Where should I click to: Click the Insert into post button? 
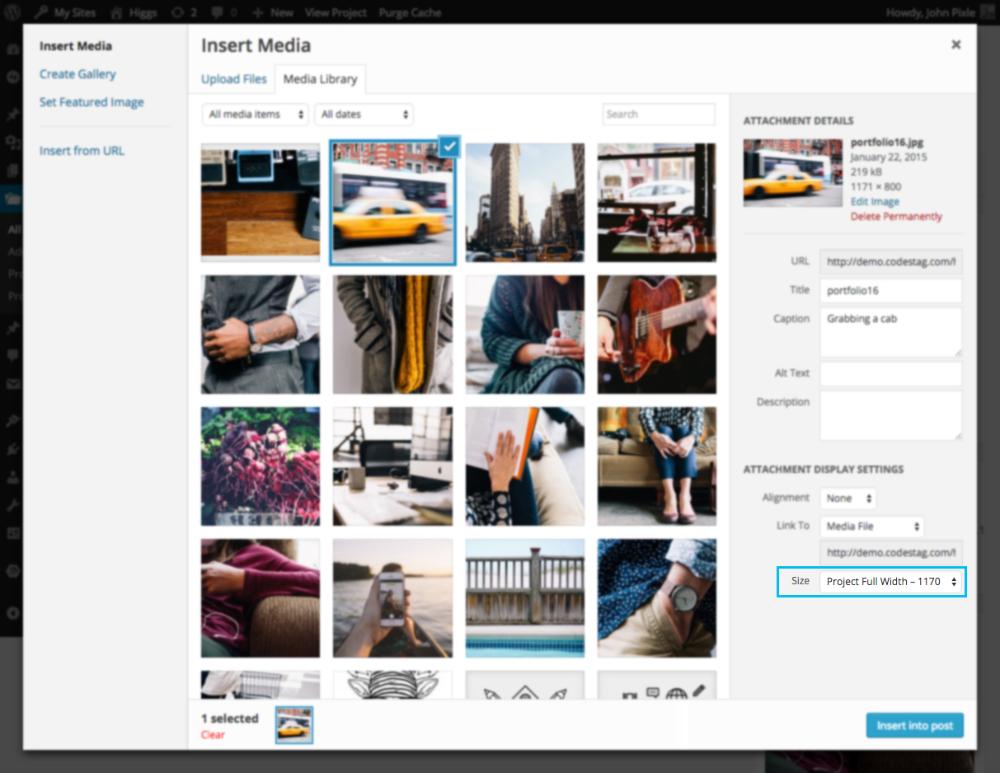[x=915, y=725]
